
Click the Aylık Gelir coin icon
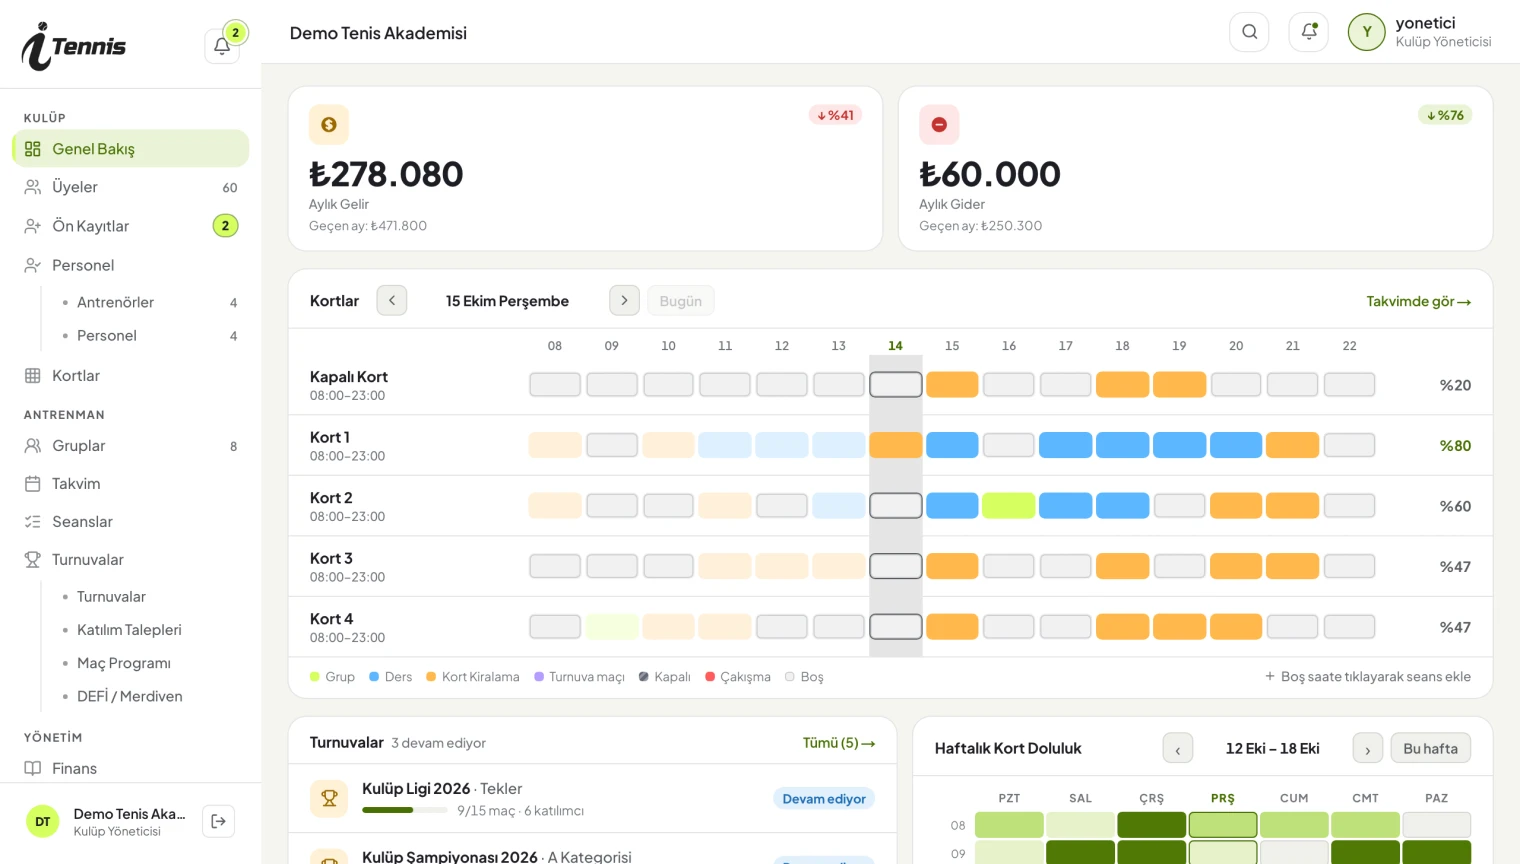coord(329,125)
